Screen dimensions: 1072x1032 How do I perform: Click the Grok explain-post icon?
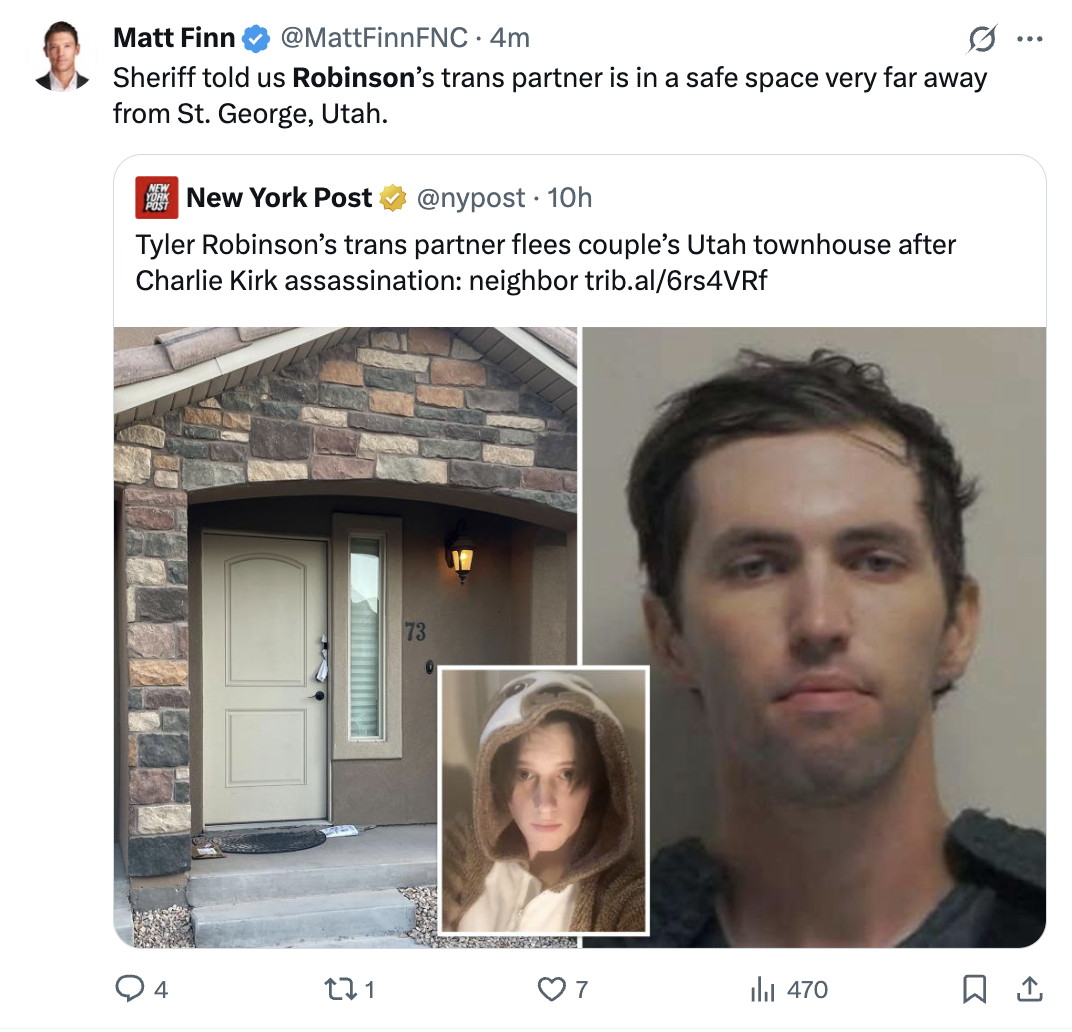(x=982, y=39)
